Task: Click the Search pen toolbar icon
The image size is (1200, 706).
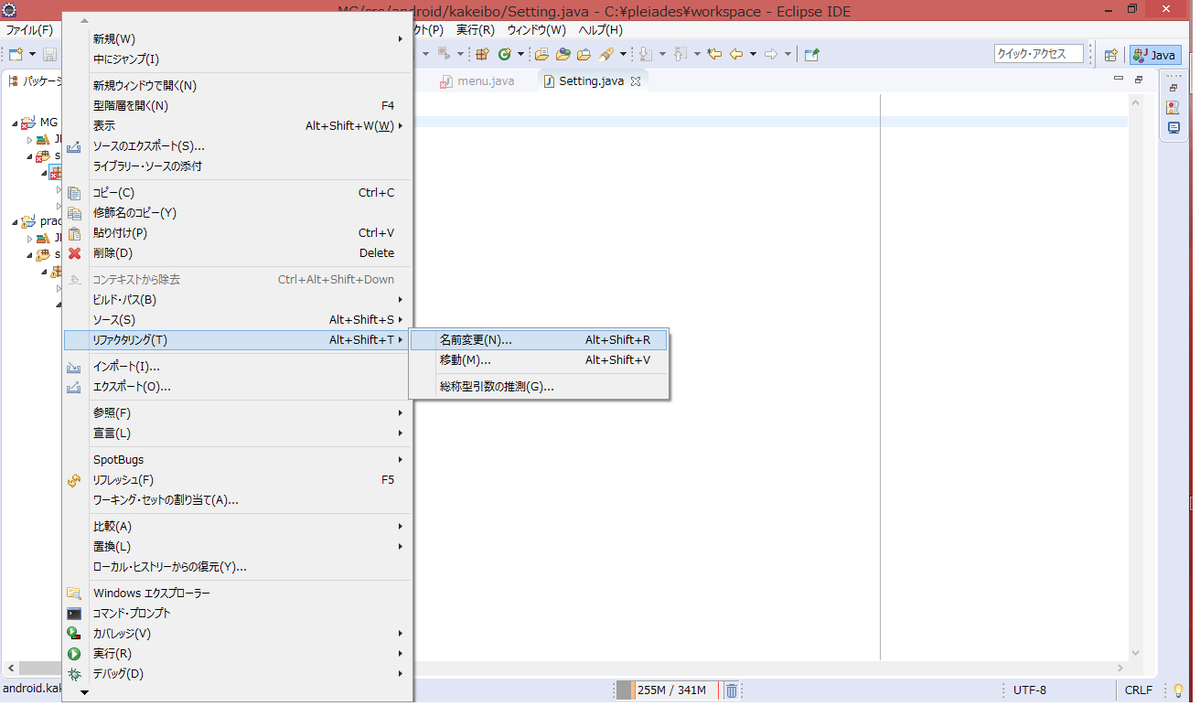Action: (x=606, y=54)
